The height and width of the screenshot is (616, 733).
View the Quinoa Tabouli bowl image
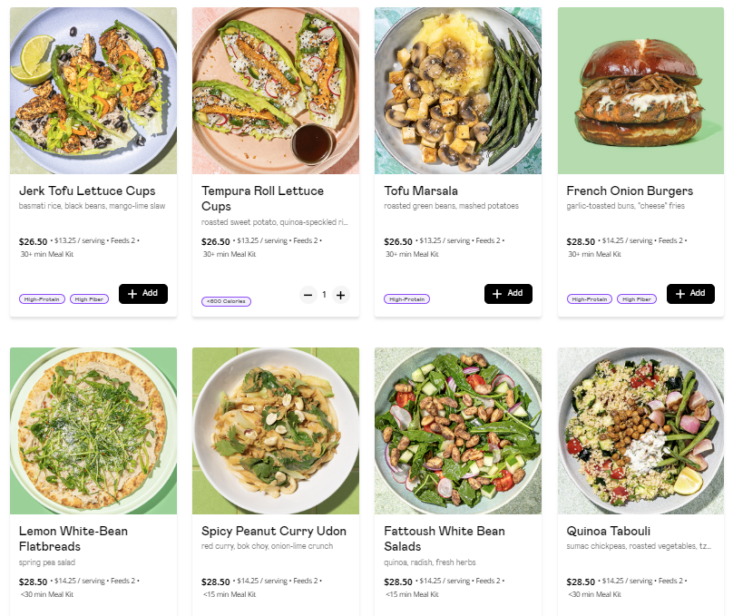click(640, 430)
